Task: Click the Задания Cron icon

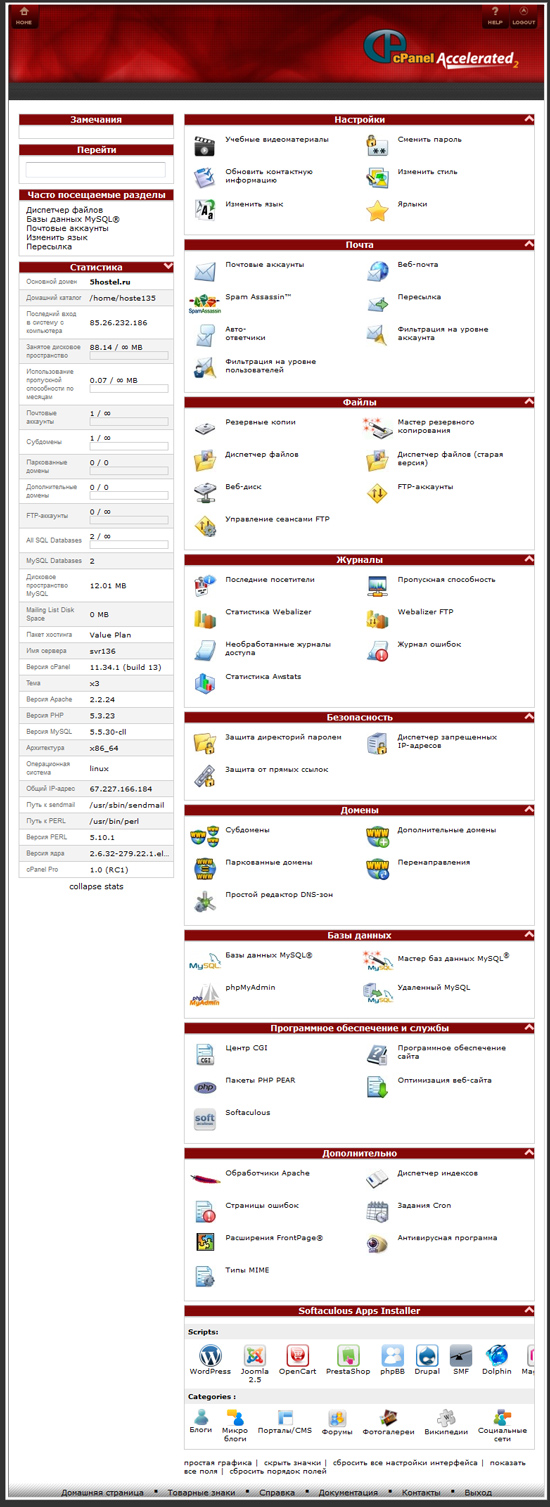Action: pos(377,1212)
